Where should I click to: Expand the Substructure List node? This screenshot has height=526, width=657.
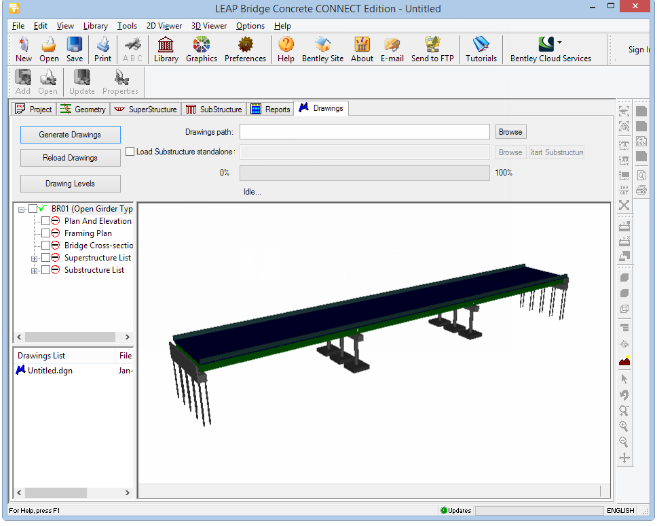point(34,271)
